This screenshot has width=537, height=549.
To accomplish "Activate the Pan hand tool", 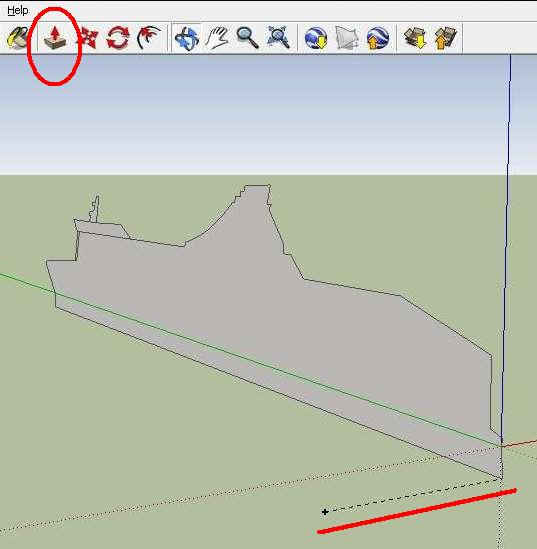I will tap(217, 38).
